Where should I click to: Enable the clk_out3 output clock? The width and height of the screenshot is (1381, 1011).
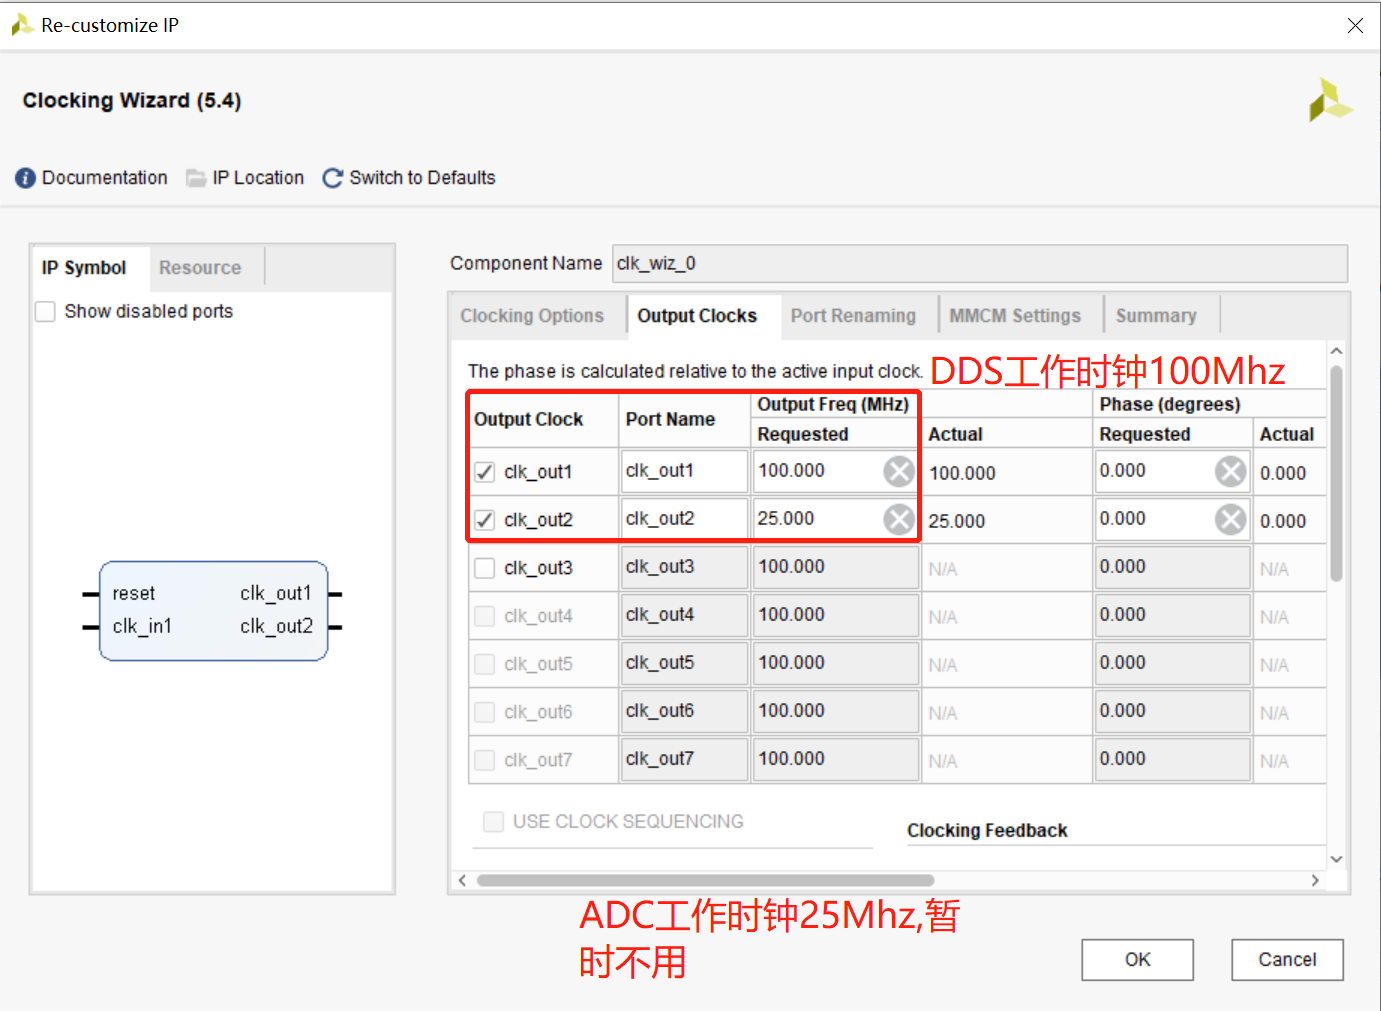pyautogui.click(x=485, y=568)
